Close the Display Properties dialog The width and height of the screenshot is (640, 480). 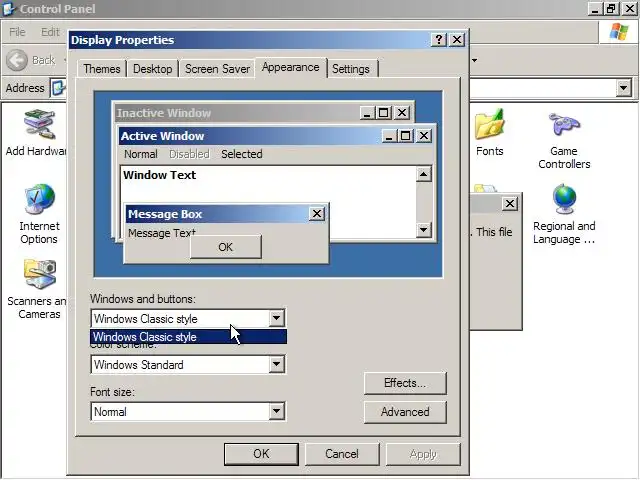[457, 40]
